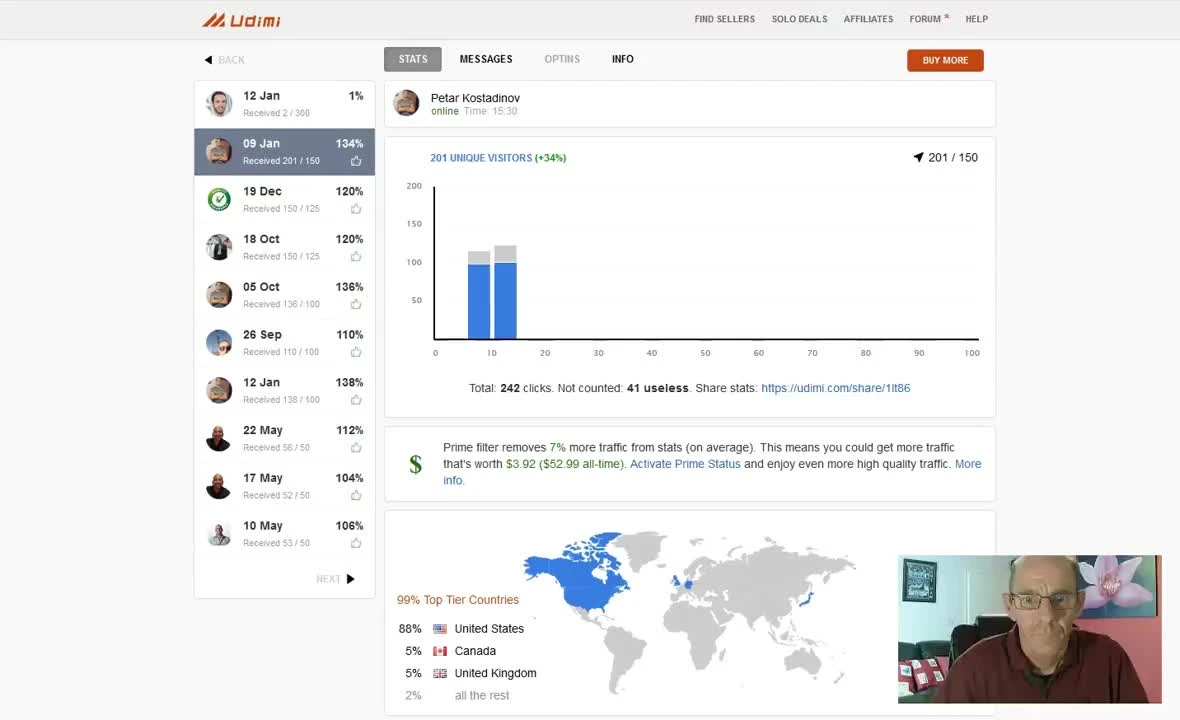
Task: Open the udimi.com/share stats link
Action: coord(835,388)
